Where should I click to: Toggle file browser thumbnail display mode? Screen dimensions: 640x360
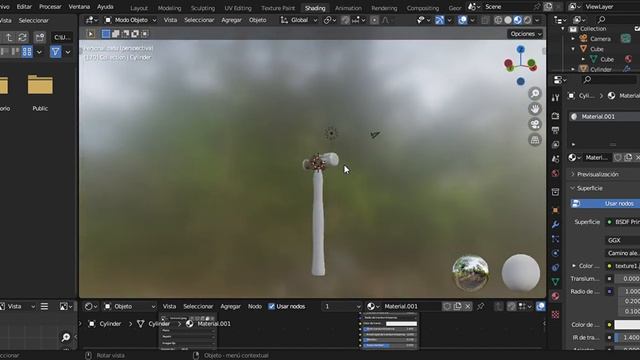(x=27, y=52)
